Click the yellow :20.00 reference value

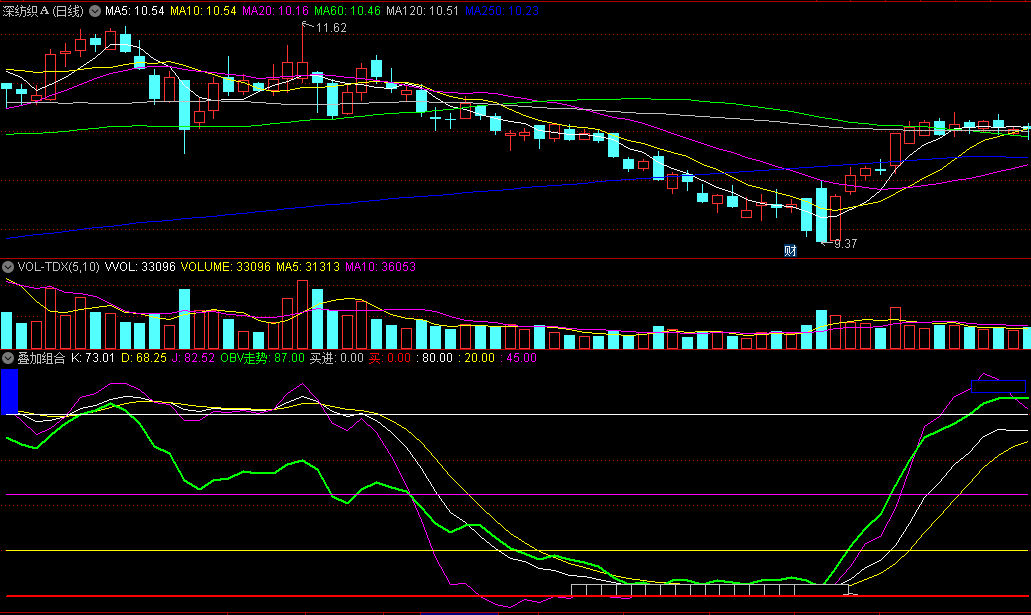click(x=477, y=358)
